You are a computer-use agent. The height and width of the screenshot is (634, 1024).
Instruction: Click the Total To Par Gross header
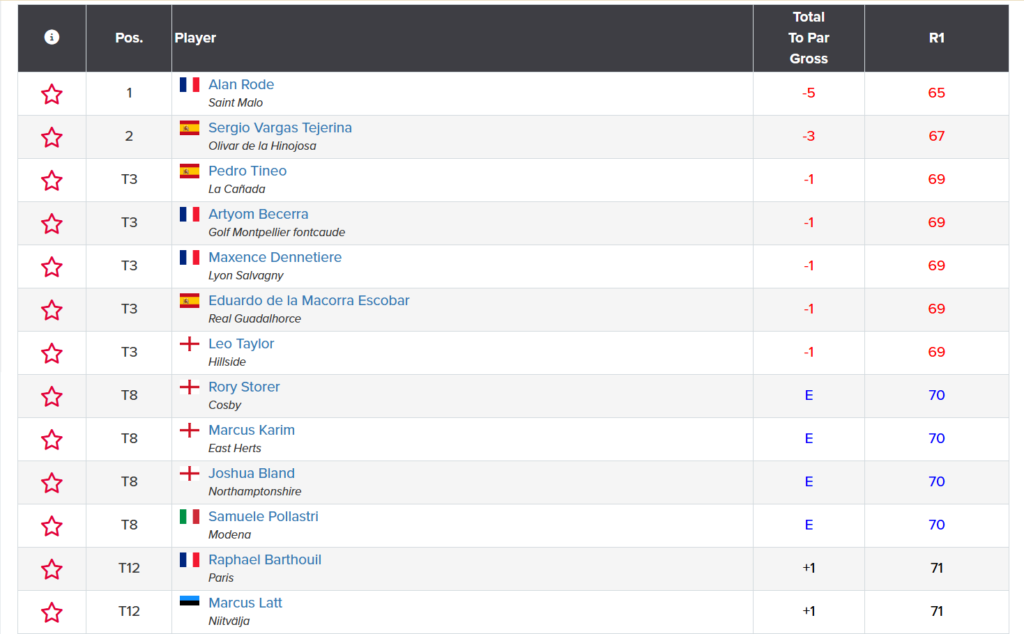pyautogui.click(x=808, y=38)
